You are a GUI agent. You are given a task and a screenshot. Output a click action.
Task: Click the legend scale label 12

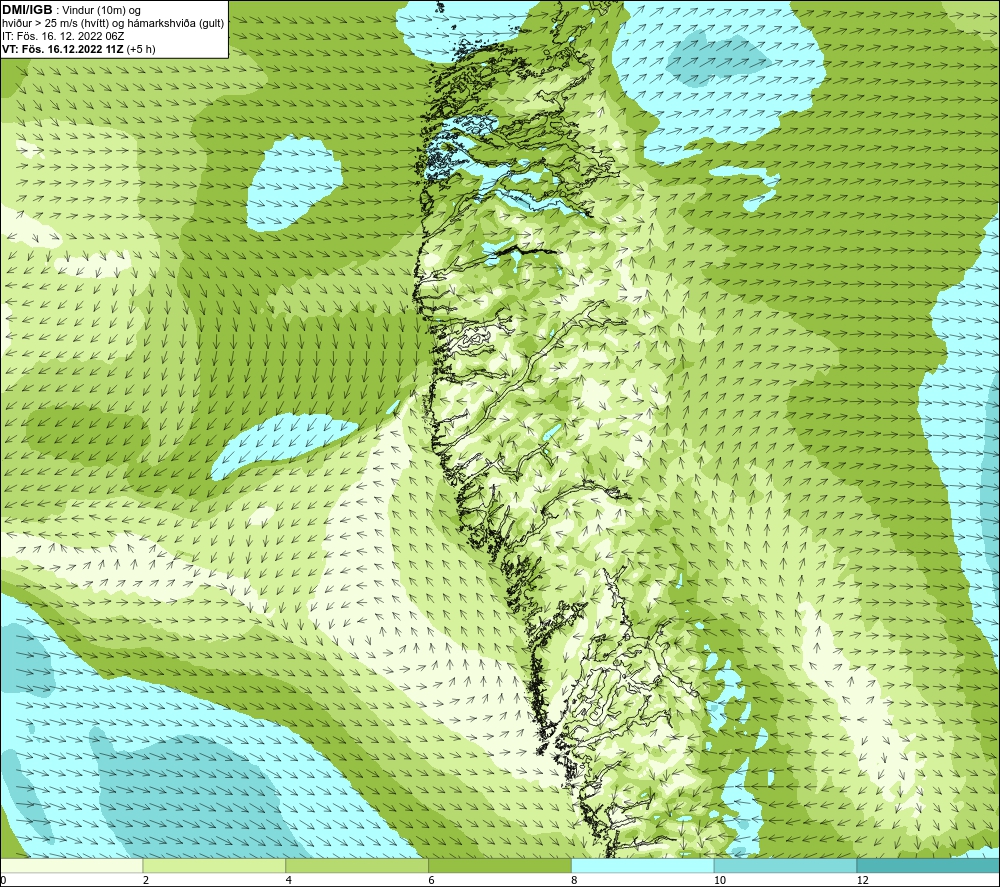[x=862, y=880]
